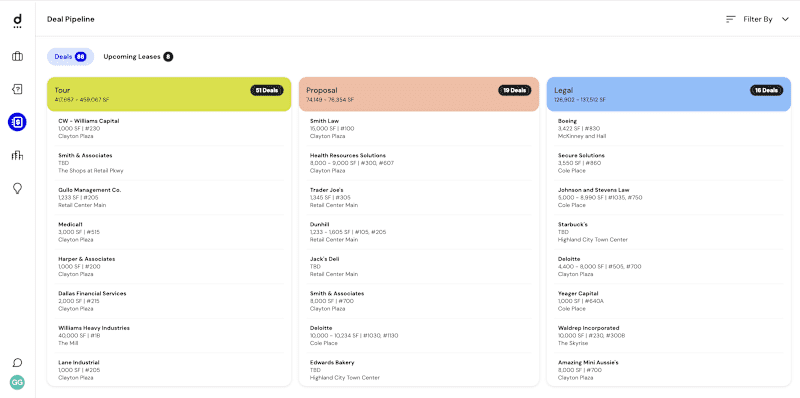800x398 pixels.
Task: Open the Lane Industrial deal
Action: pyautogui.click(x=170, y=370)
